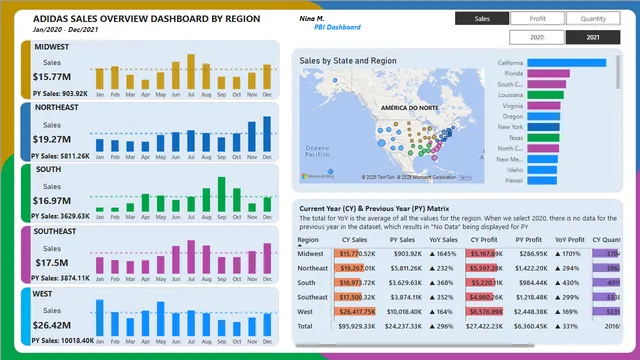The height and width of the screenshot is (360, 640).
Task: Switch to the Quantity metric button
Action: pos(593,18)
